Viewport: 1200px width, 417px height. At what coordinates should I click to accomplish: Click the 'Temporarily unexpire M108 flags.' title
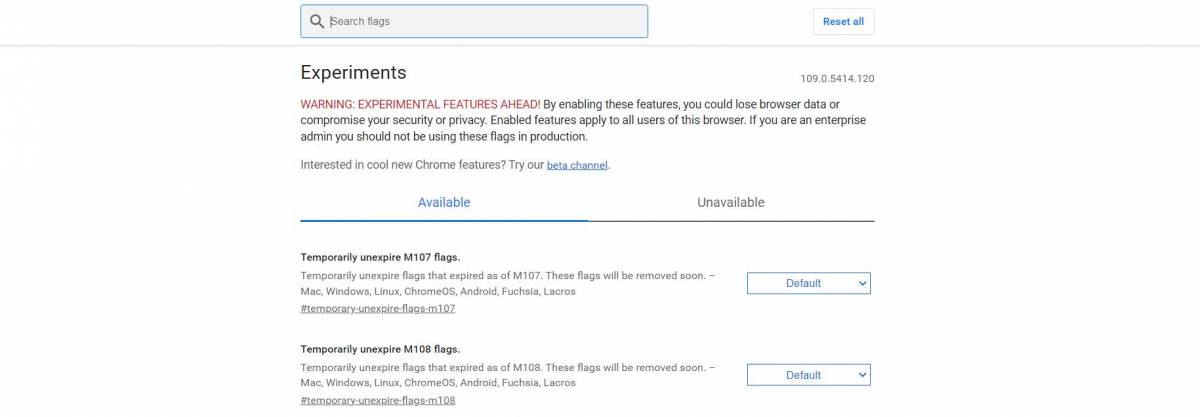point(380,349)
